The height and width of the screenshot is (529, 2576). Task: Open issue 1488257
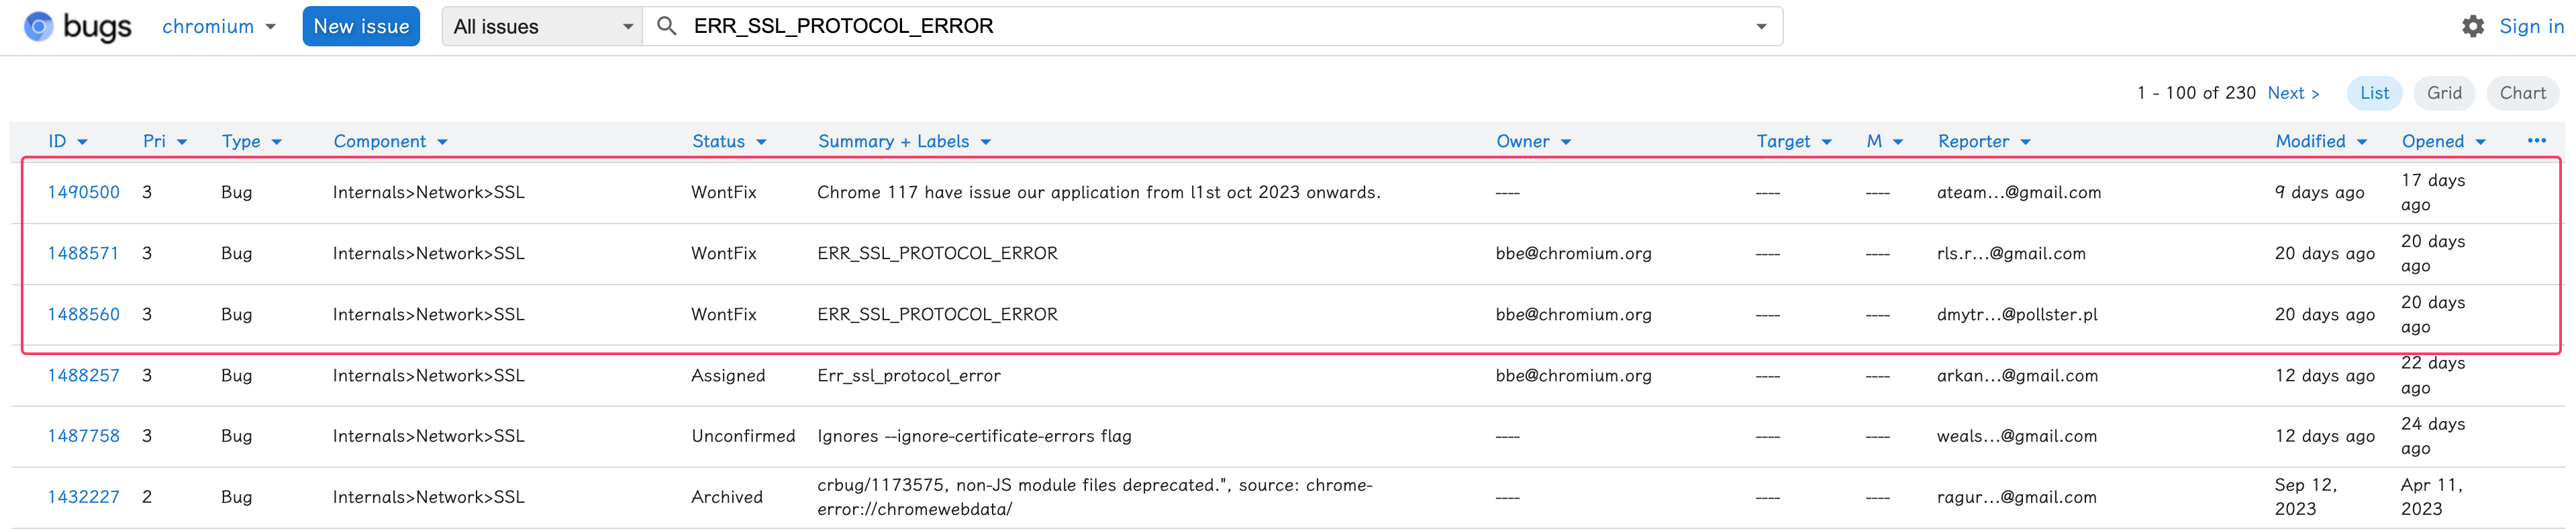84,375
